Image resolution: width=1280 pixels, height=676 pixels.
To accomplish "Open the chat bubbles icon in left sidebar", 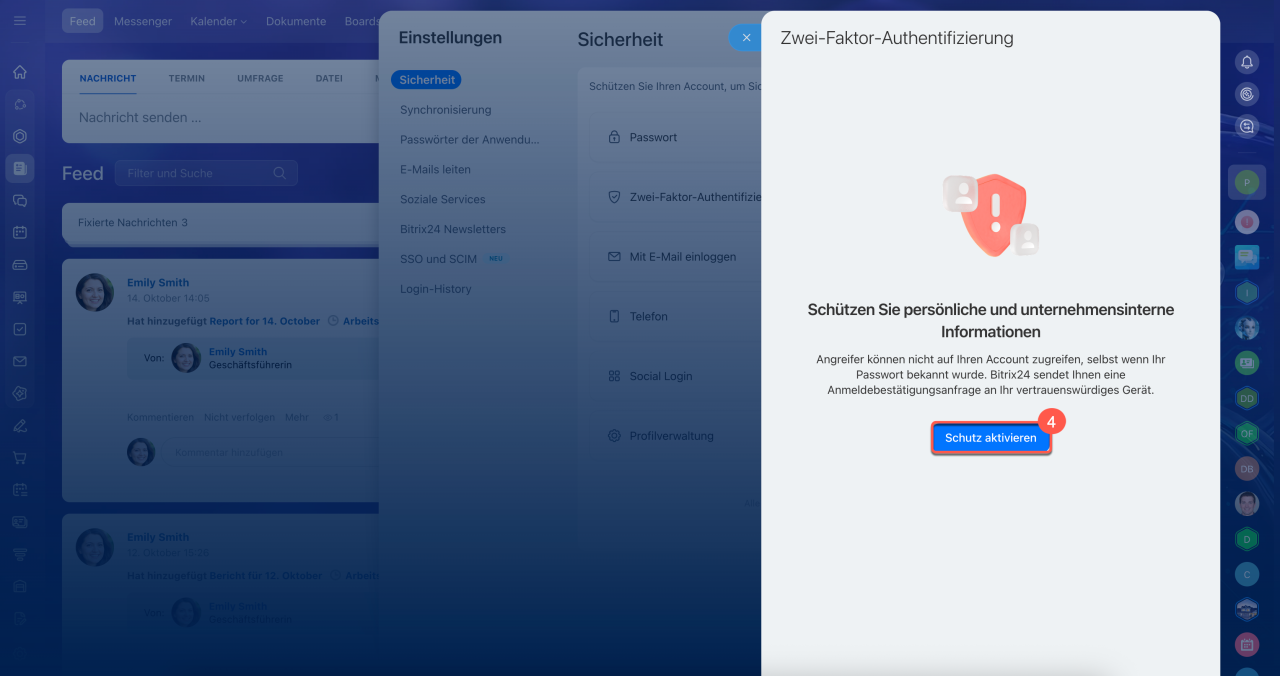I will [20, 200].
